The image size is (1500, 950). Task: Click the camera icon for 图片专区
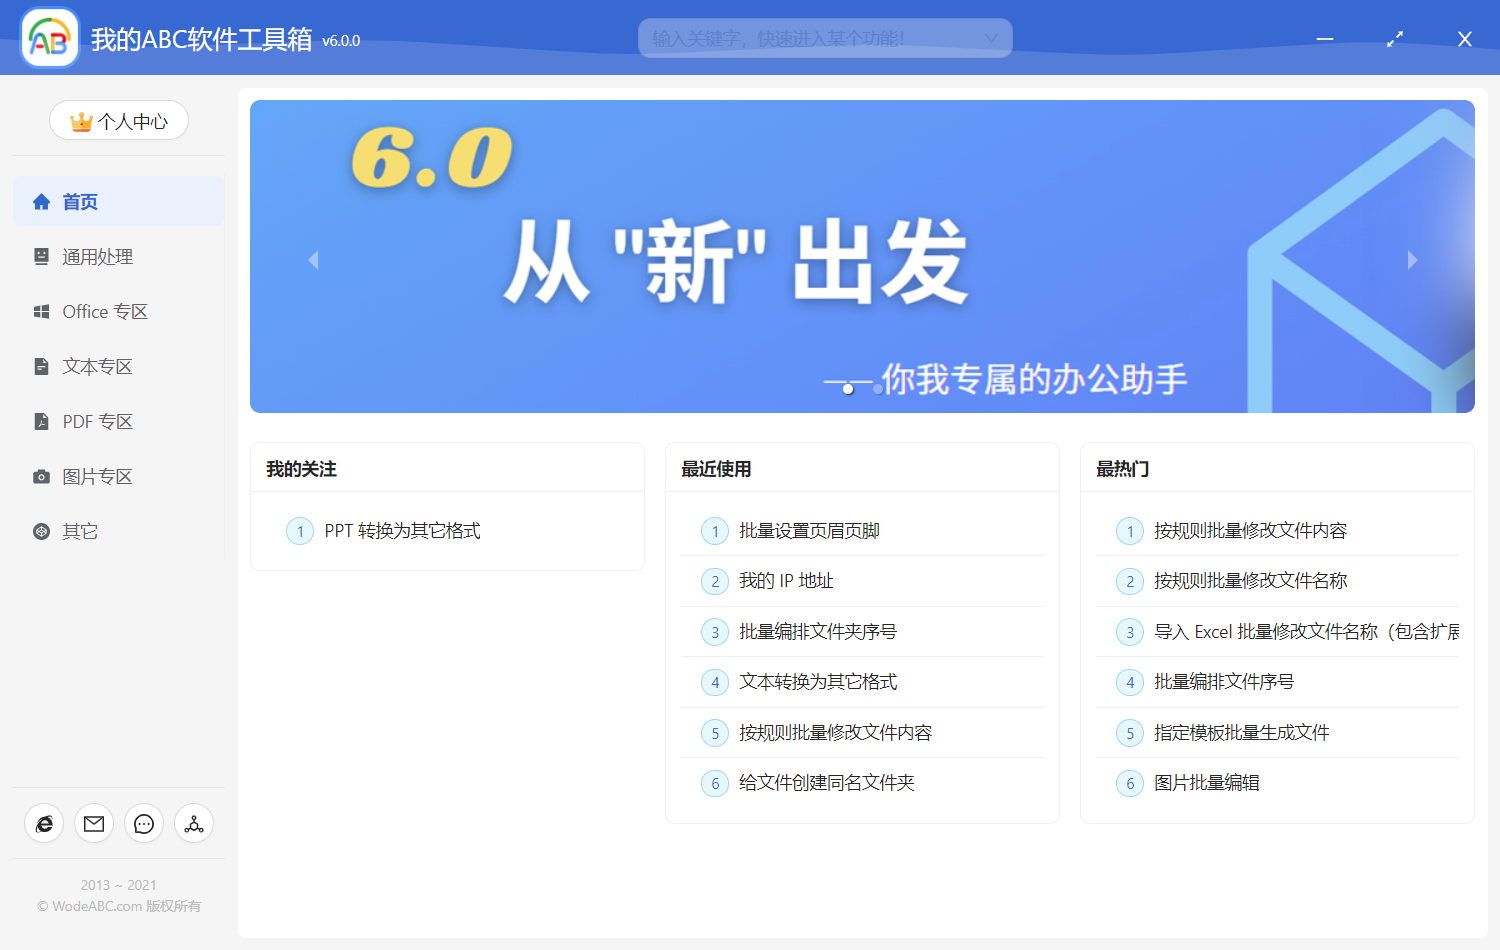pos(41,476)
